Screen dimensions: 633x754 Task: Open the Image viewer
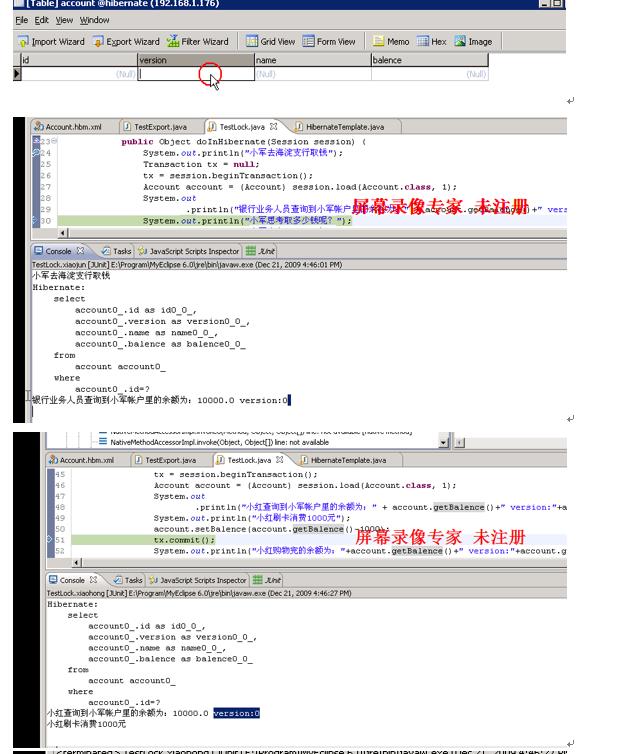coord(473,42)
